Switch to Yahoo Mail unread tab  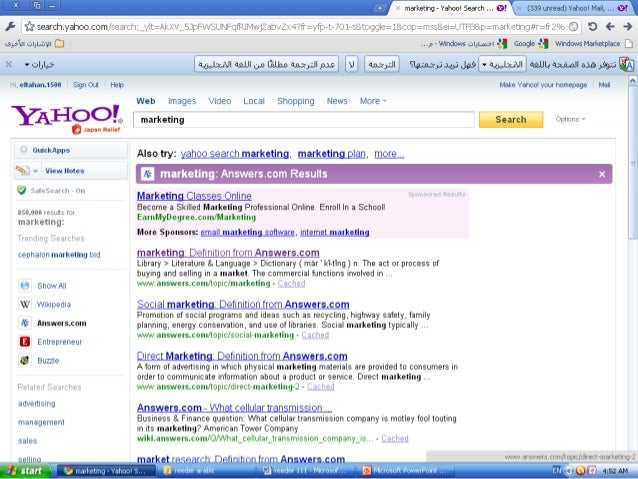(x=571, y=8)
